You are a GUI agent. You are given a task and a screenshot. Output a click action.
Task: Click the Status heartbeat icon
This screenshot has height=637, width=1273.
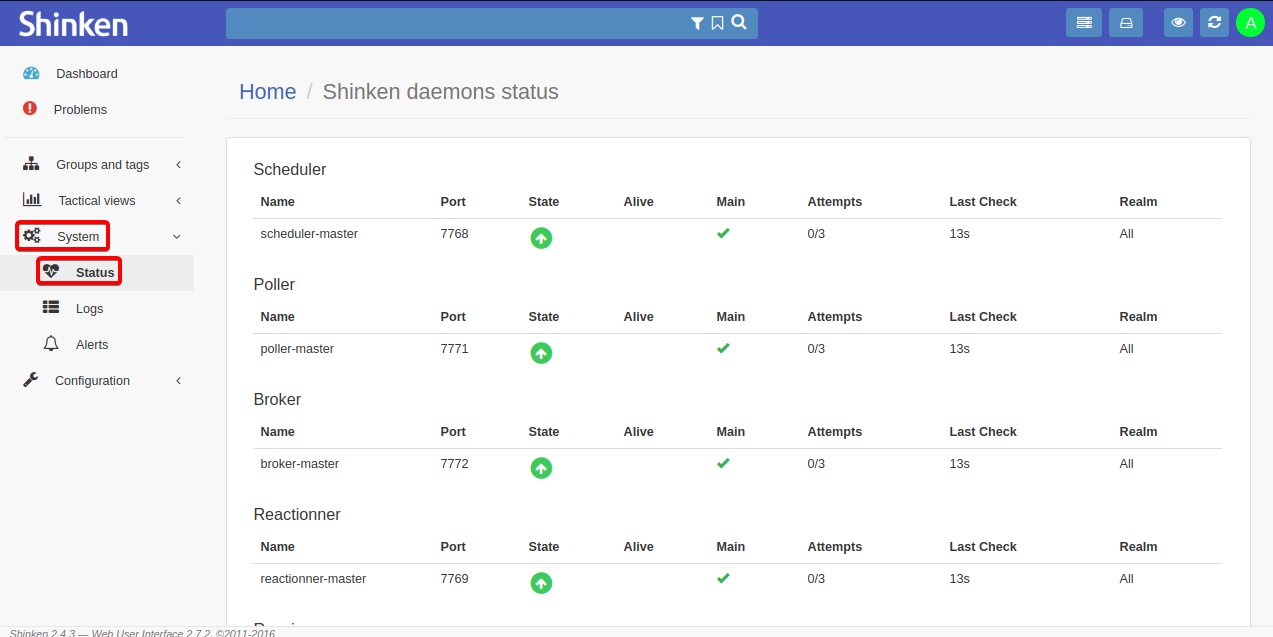coord(51,271)
